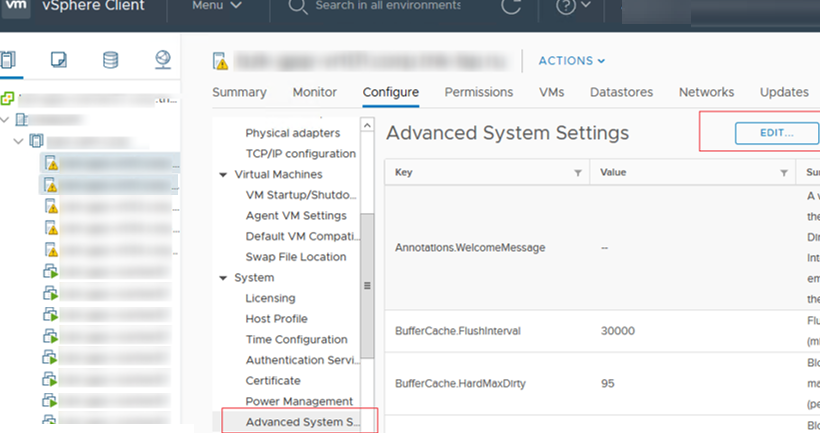Select Advanced System Settings in sidebar
This screenshot has height=433, width=820.
pyautogui.click(x=303, y=422)
